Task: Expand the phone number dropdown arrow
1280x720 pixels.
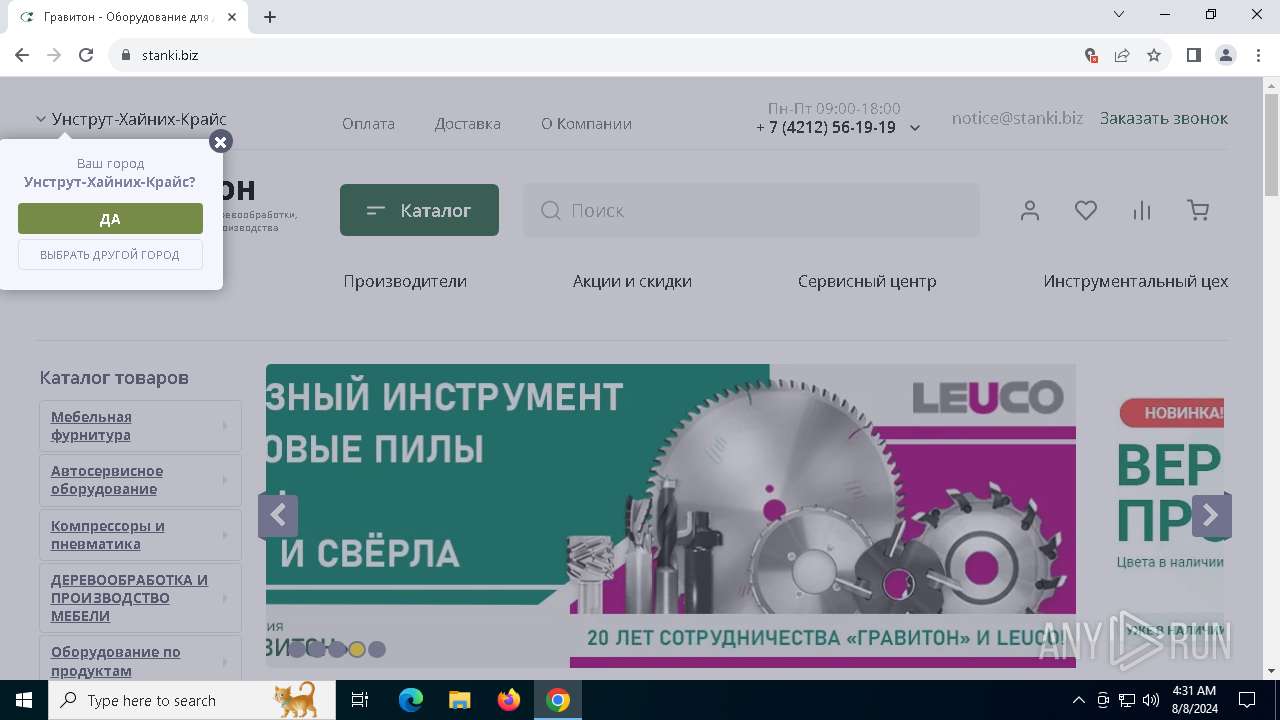Action: tap(915, 128)
